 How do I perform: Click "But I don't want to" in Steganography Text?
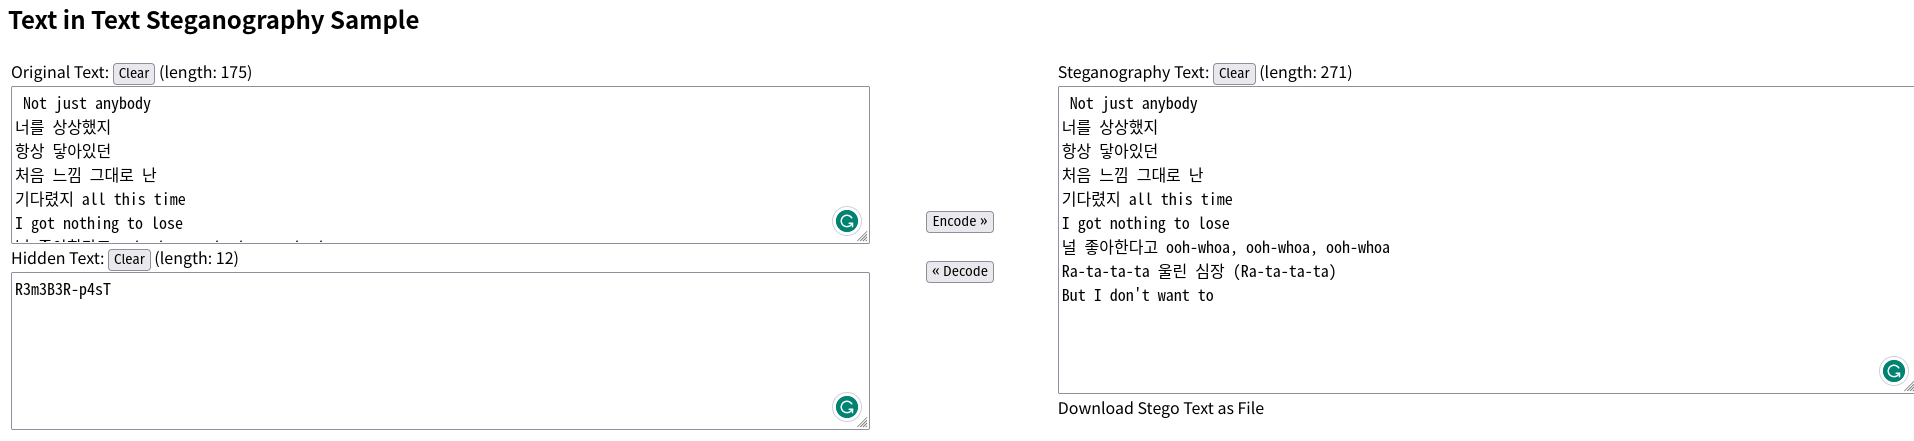1137,296
